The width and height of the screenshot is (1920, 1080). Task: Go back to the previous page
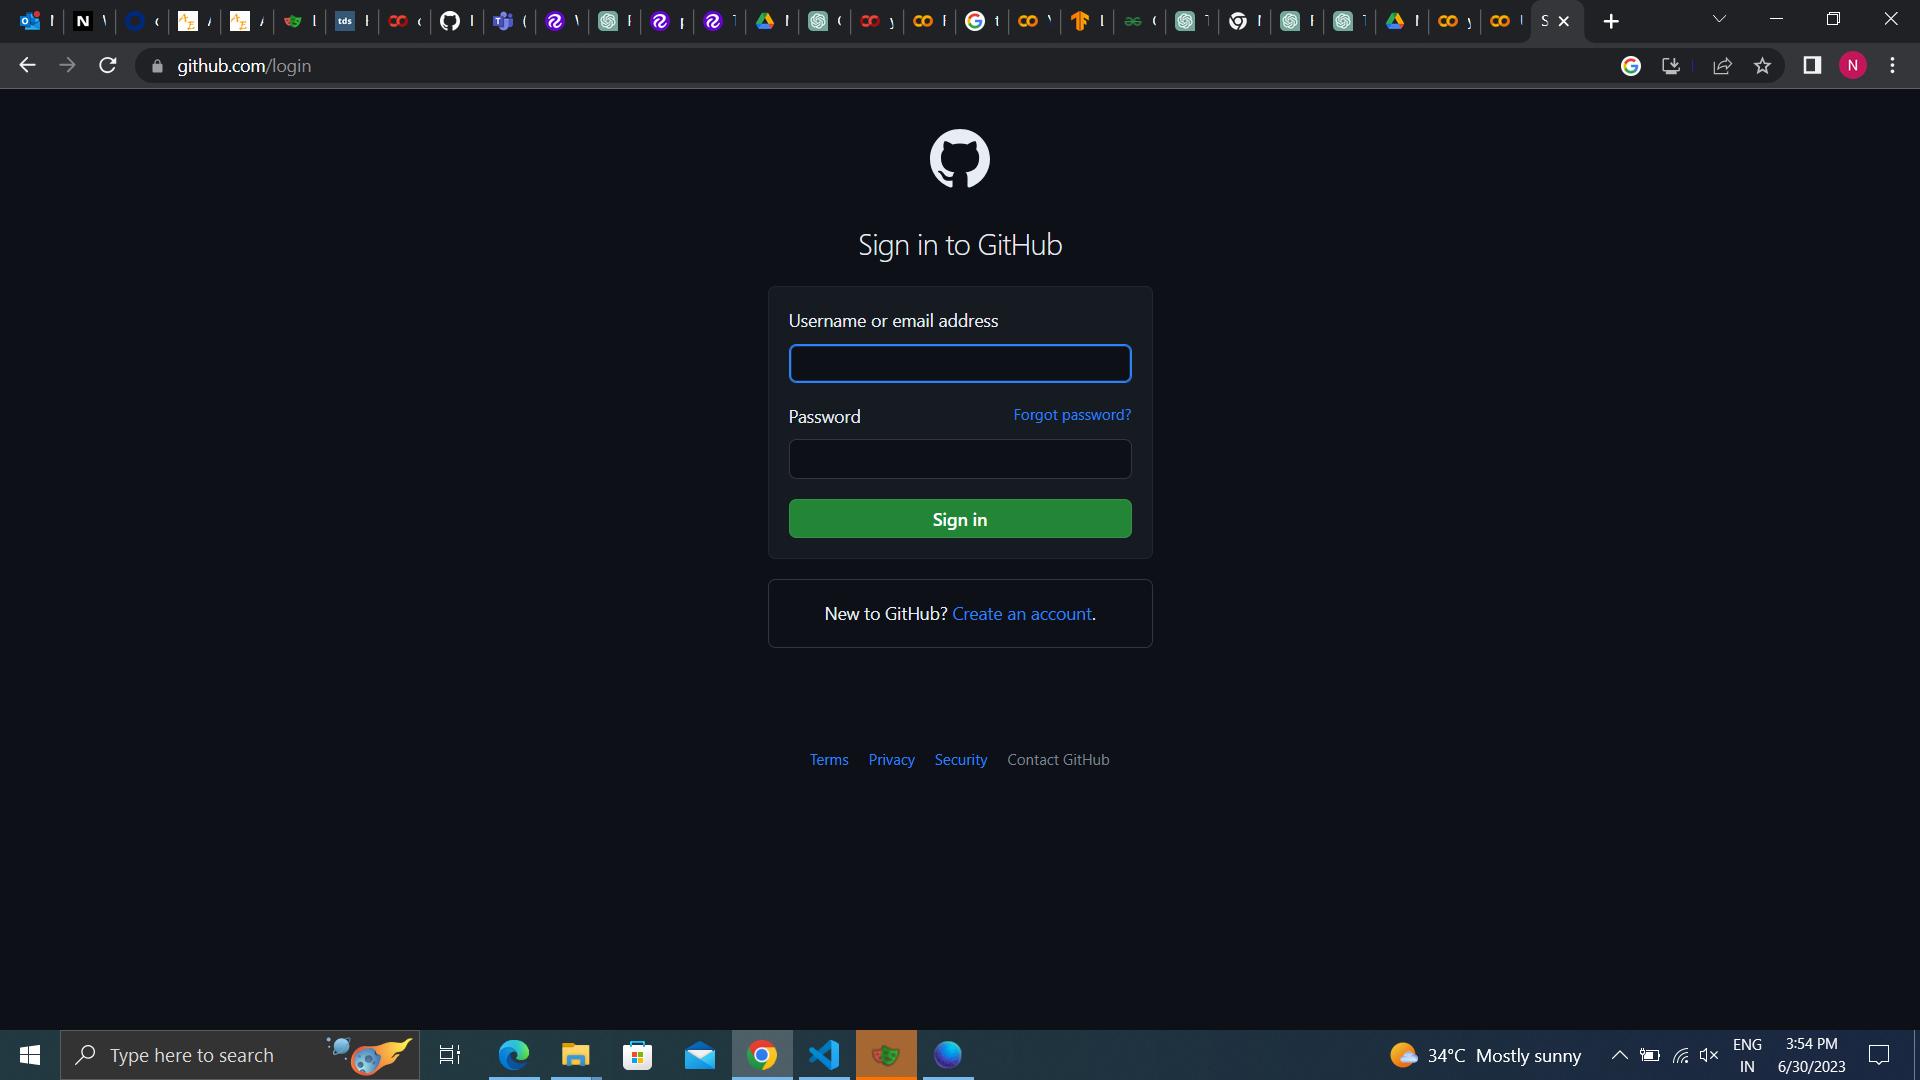pyautogui.click(x=27, y=66)
